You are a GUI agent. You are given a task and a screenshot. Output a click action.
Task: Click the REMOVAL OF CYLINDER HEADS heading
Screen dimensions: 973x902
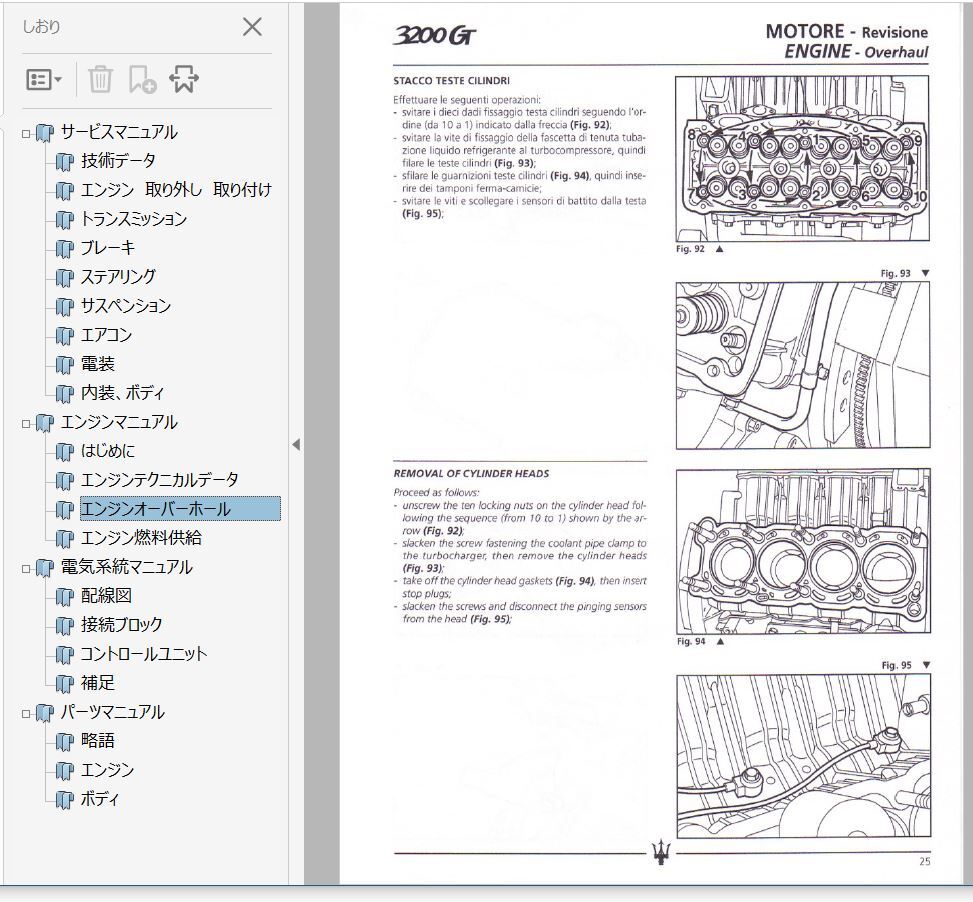[472, 474]
